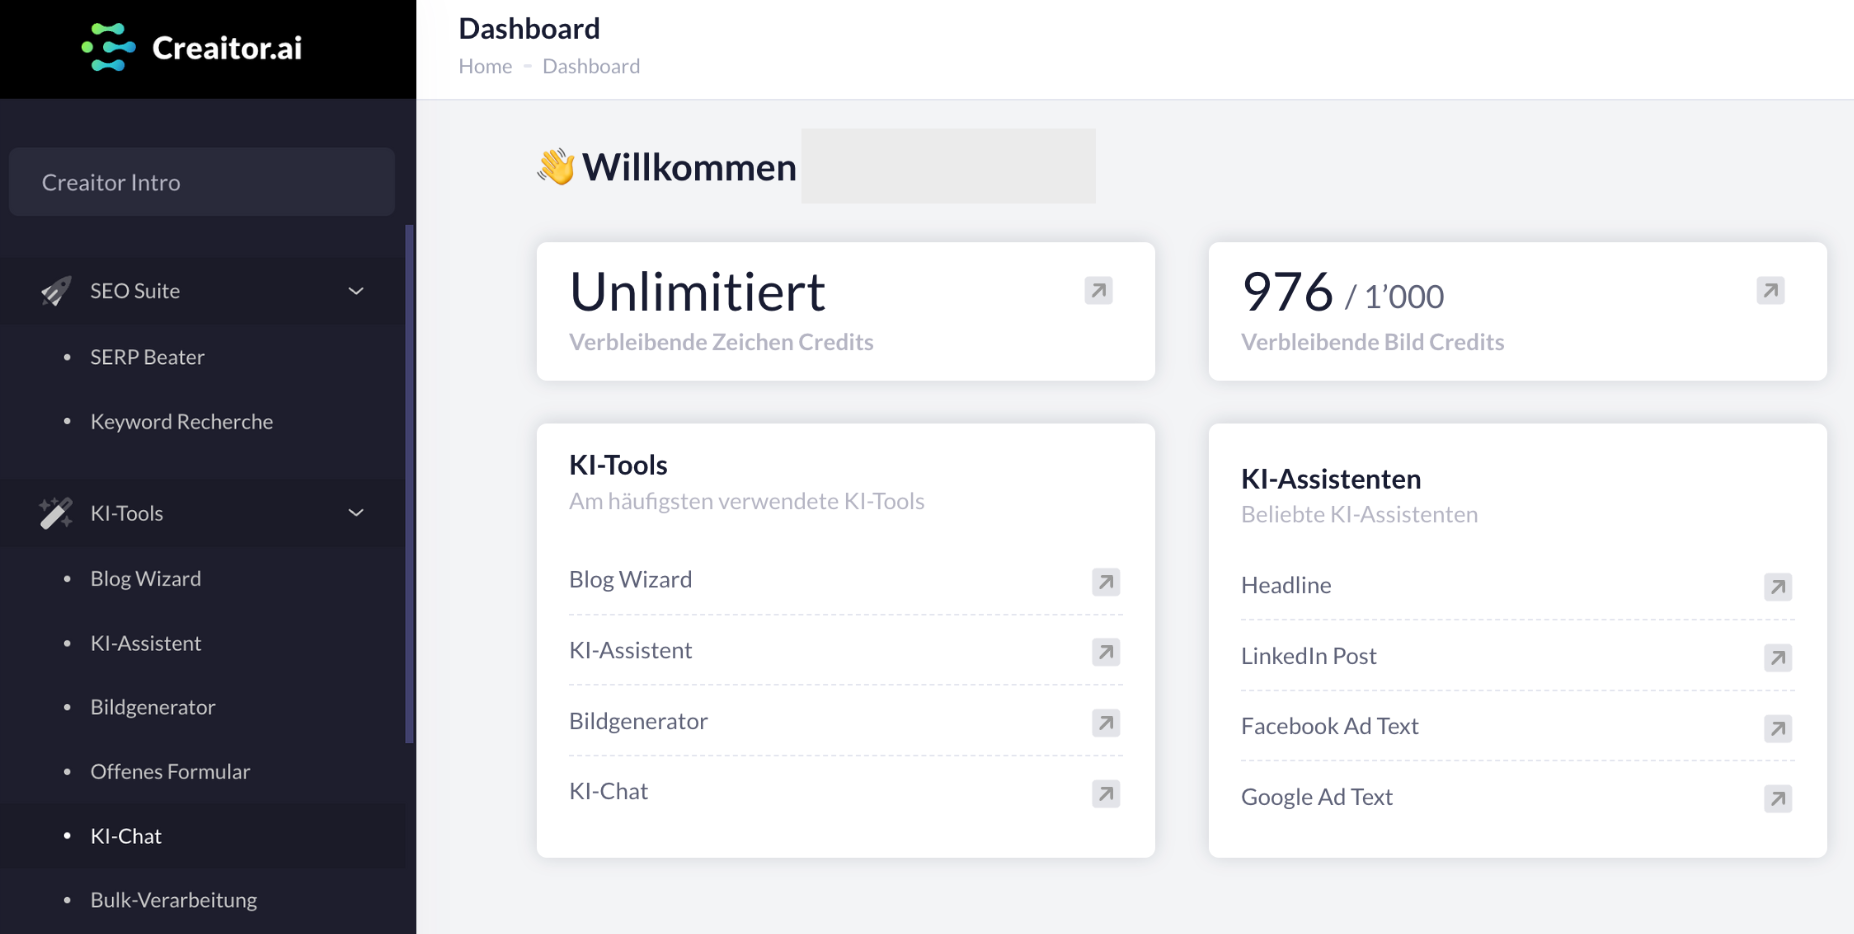Click the magic wand KI-Tools sidebar icon
Image resolution: width=1854 pixels, height=934 pixels.
56,513
